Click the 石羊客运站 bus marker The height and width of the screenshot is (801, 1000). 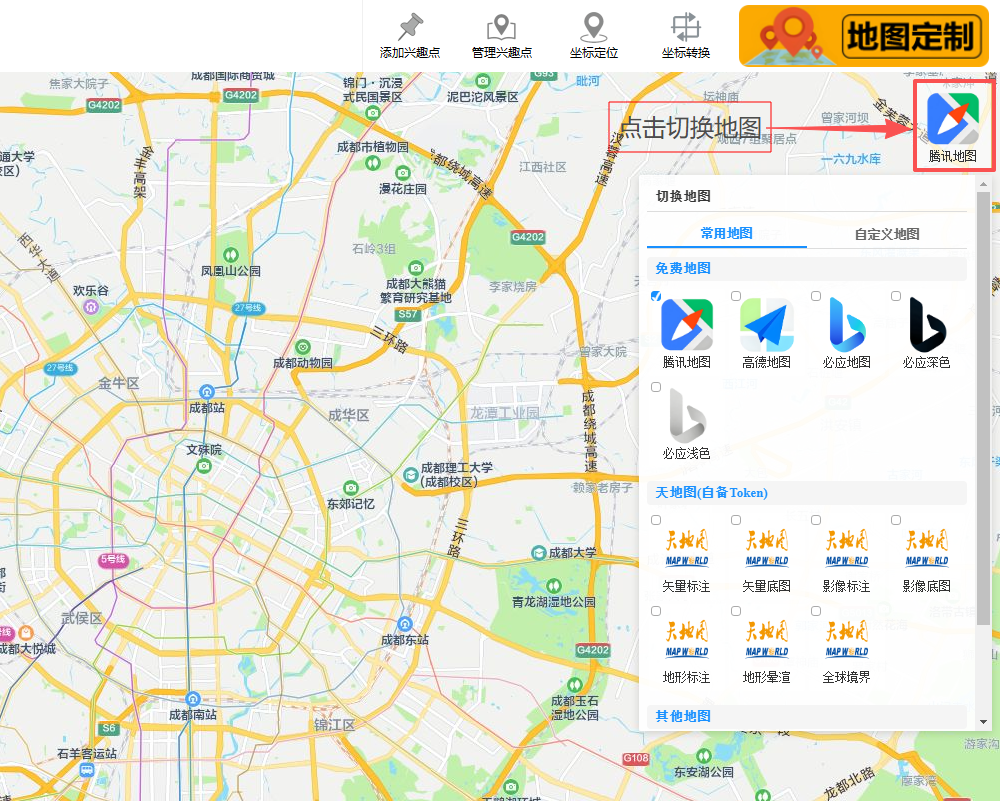point(87,770)
